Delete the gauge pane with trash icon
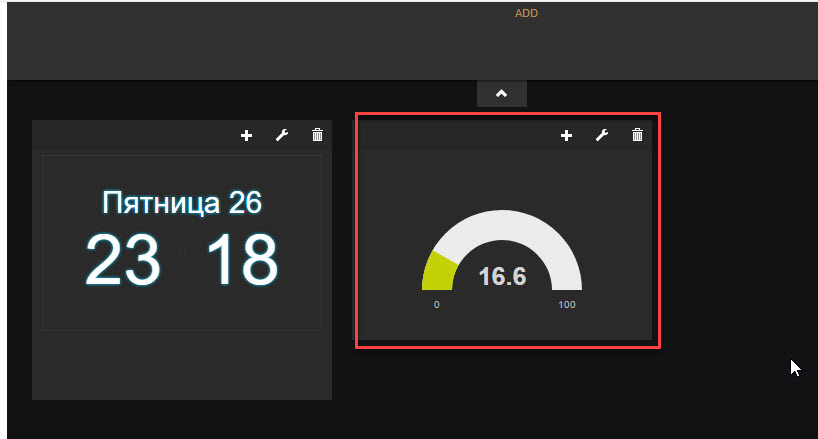818x439 pixels. pos(637,135)
